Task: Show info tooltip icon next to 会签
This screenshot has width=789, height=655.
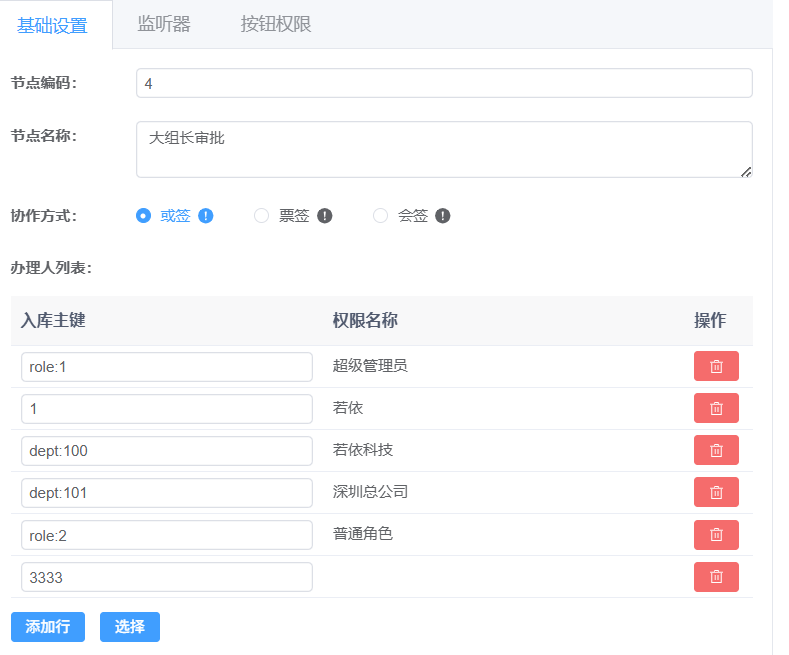Action: (442, 216)
